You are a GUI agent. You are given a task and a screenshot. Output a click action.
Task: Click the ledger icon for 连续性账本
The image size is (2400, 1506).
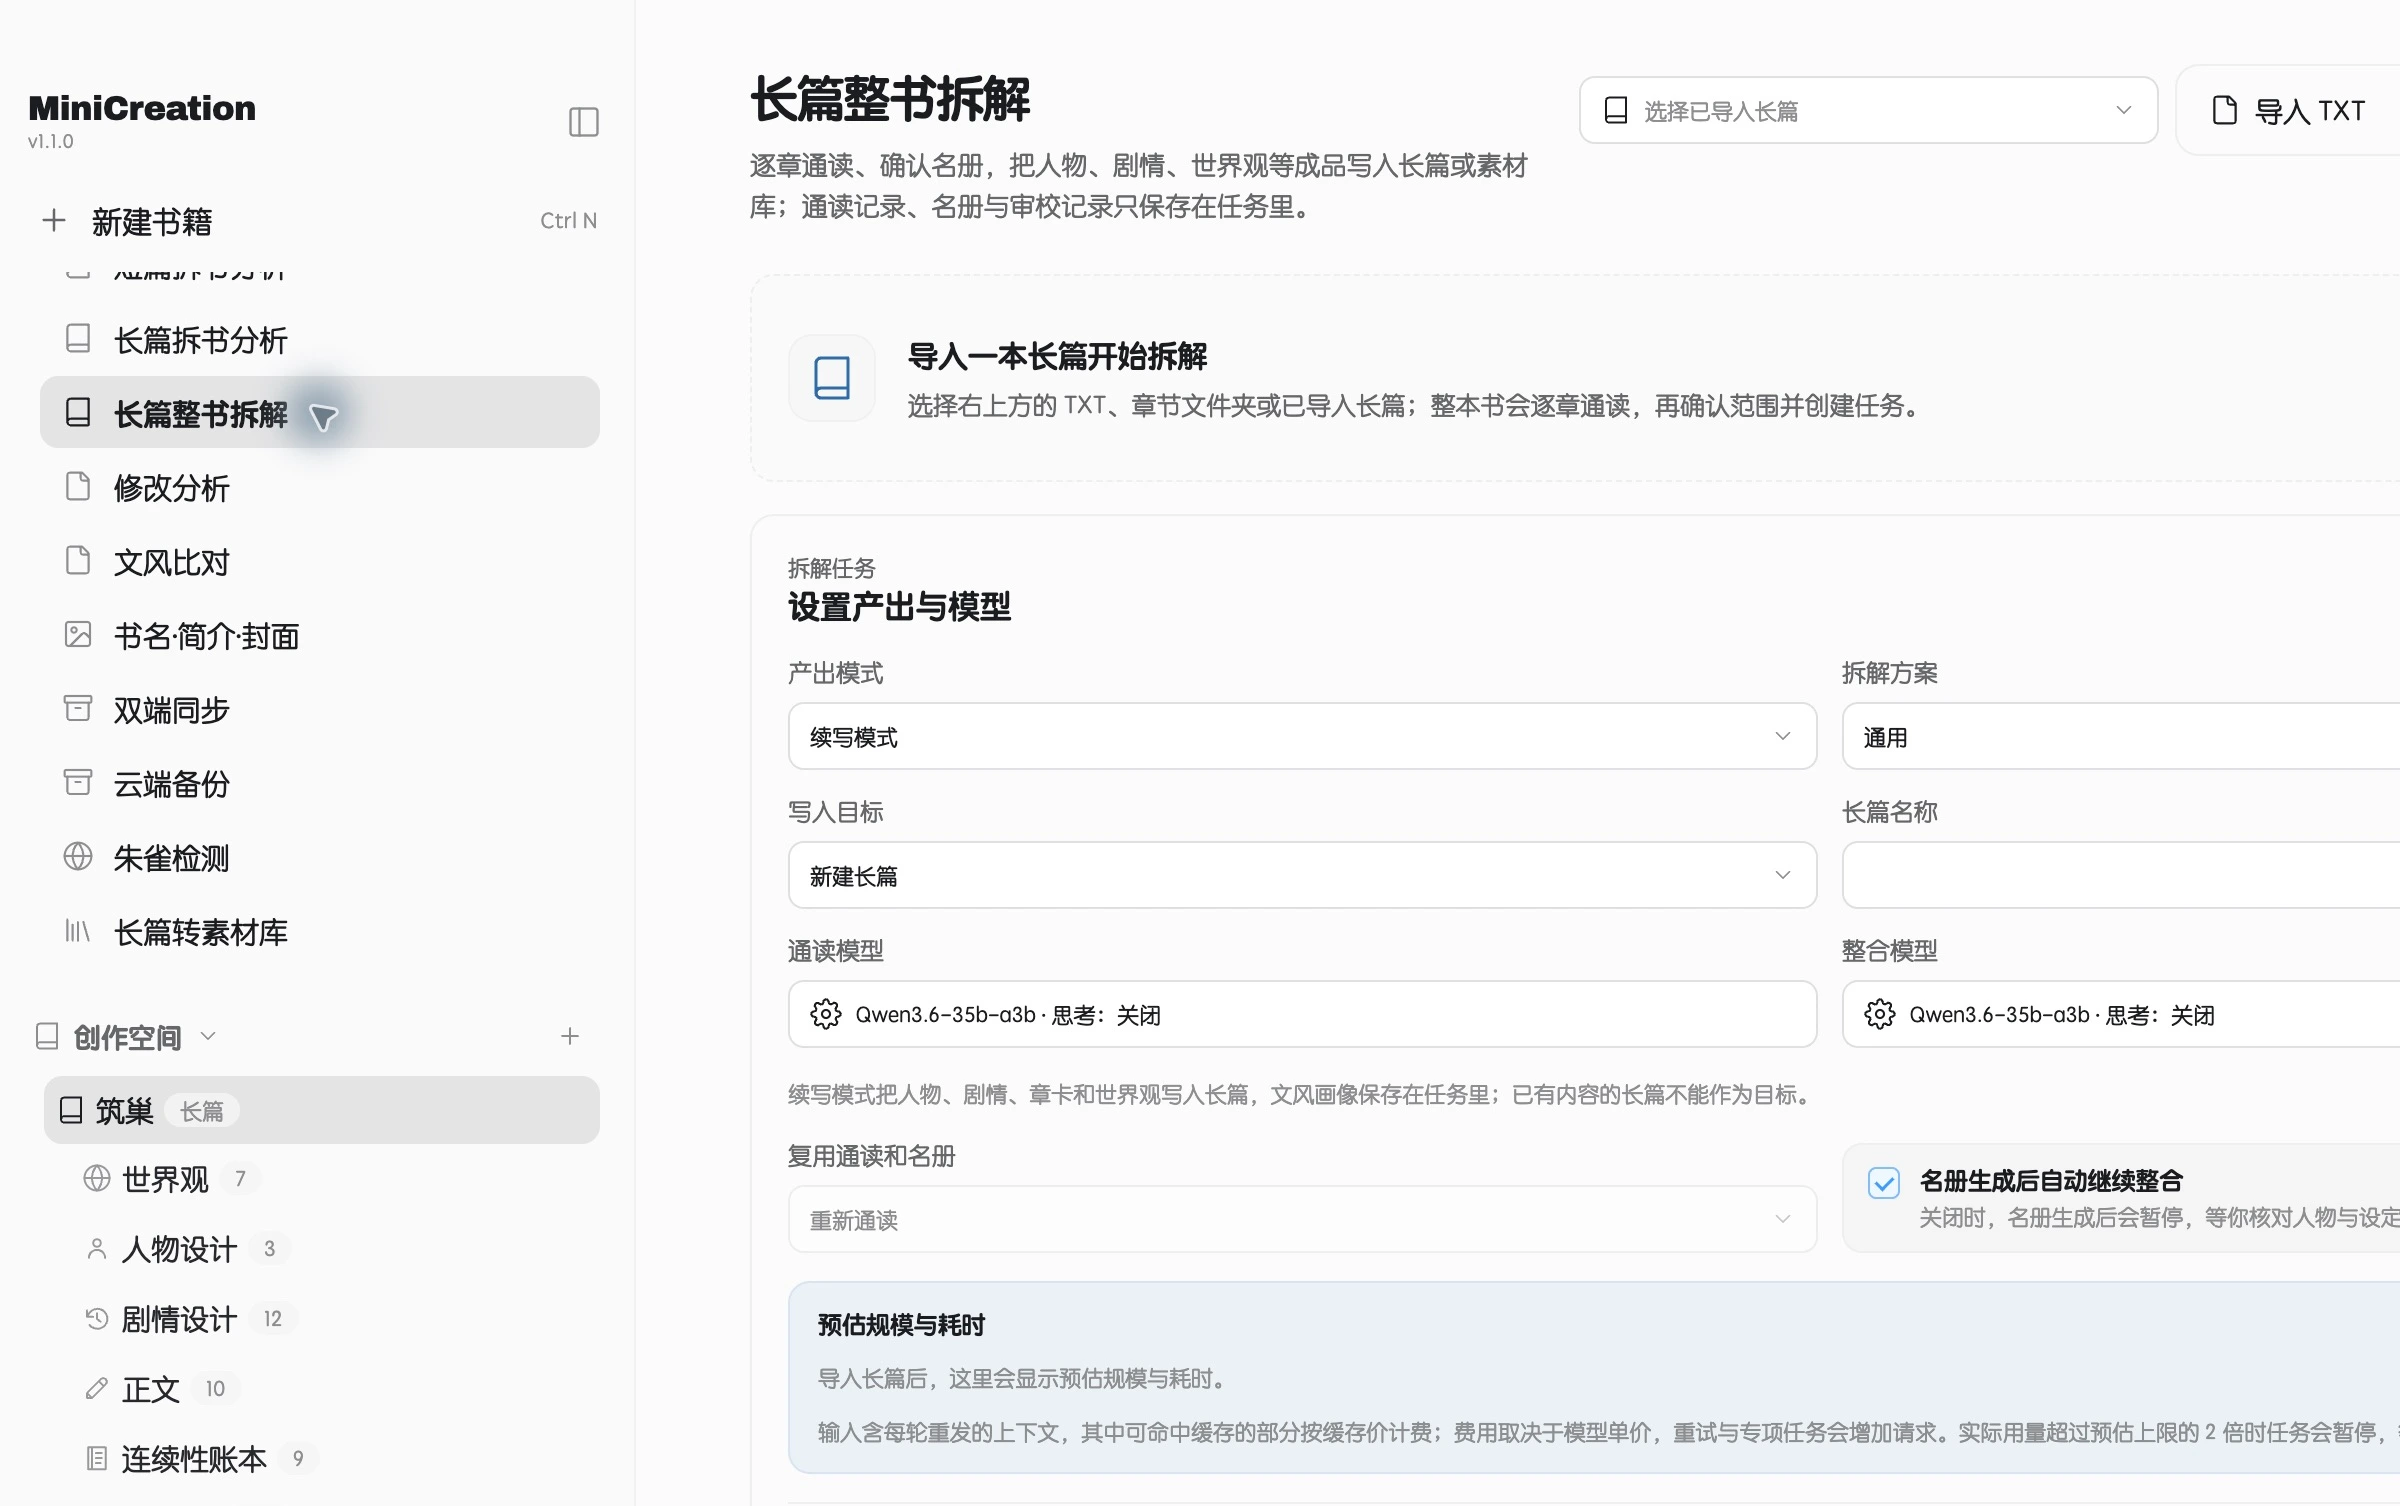(97, 1459)
